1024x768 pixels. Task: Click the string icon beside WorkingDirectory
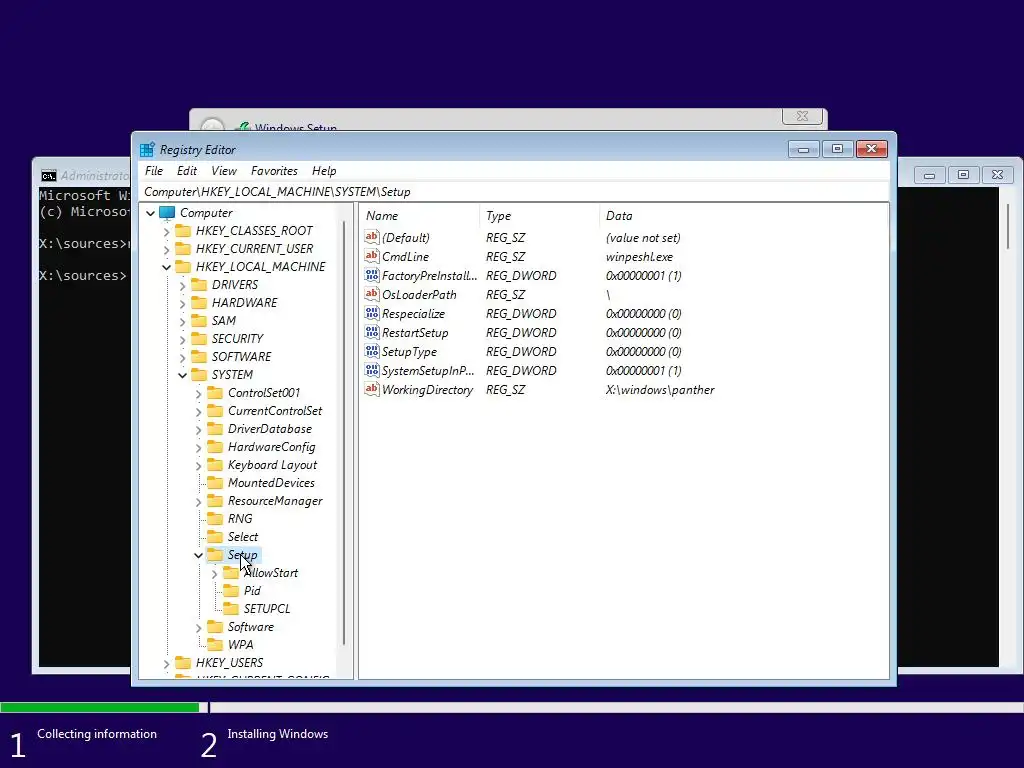click(x=372, y=389)
